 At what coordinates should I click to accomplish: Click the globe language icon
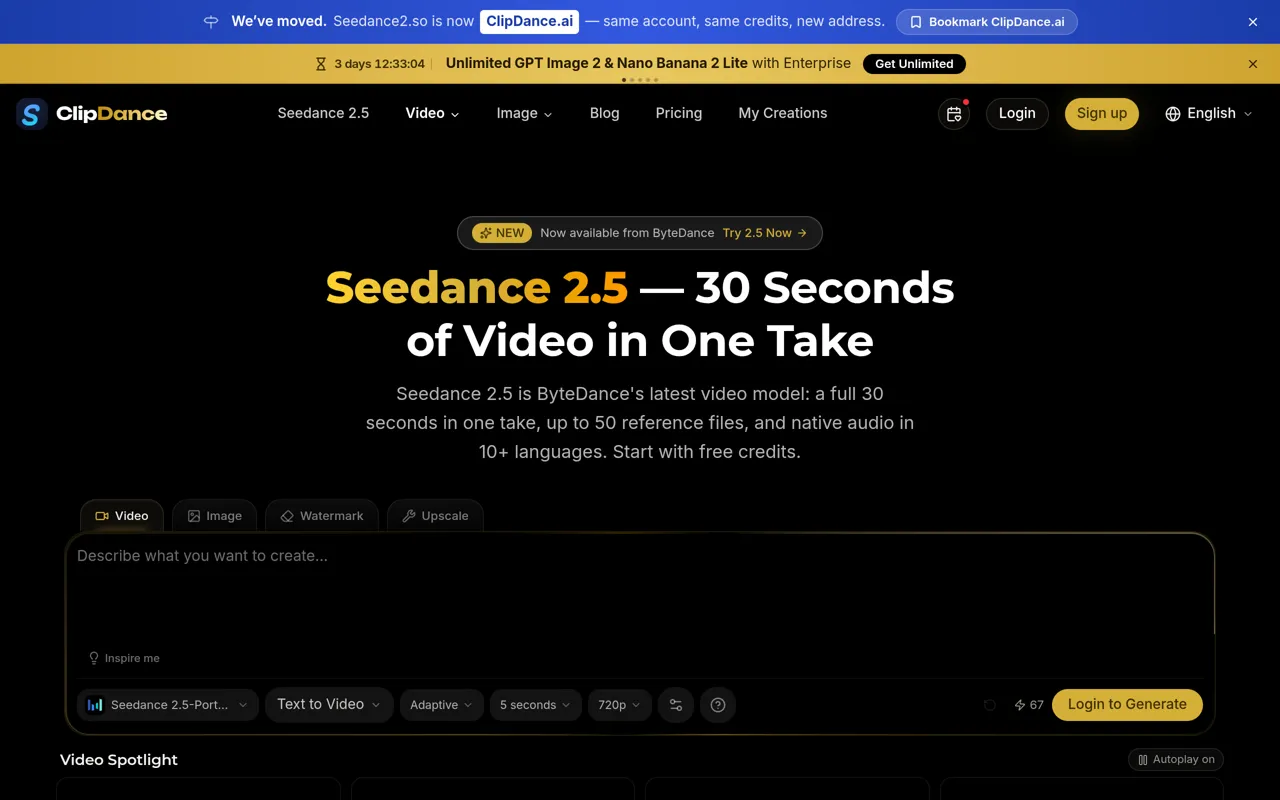pyautogui.click(x=1173, y=114)
